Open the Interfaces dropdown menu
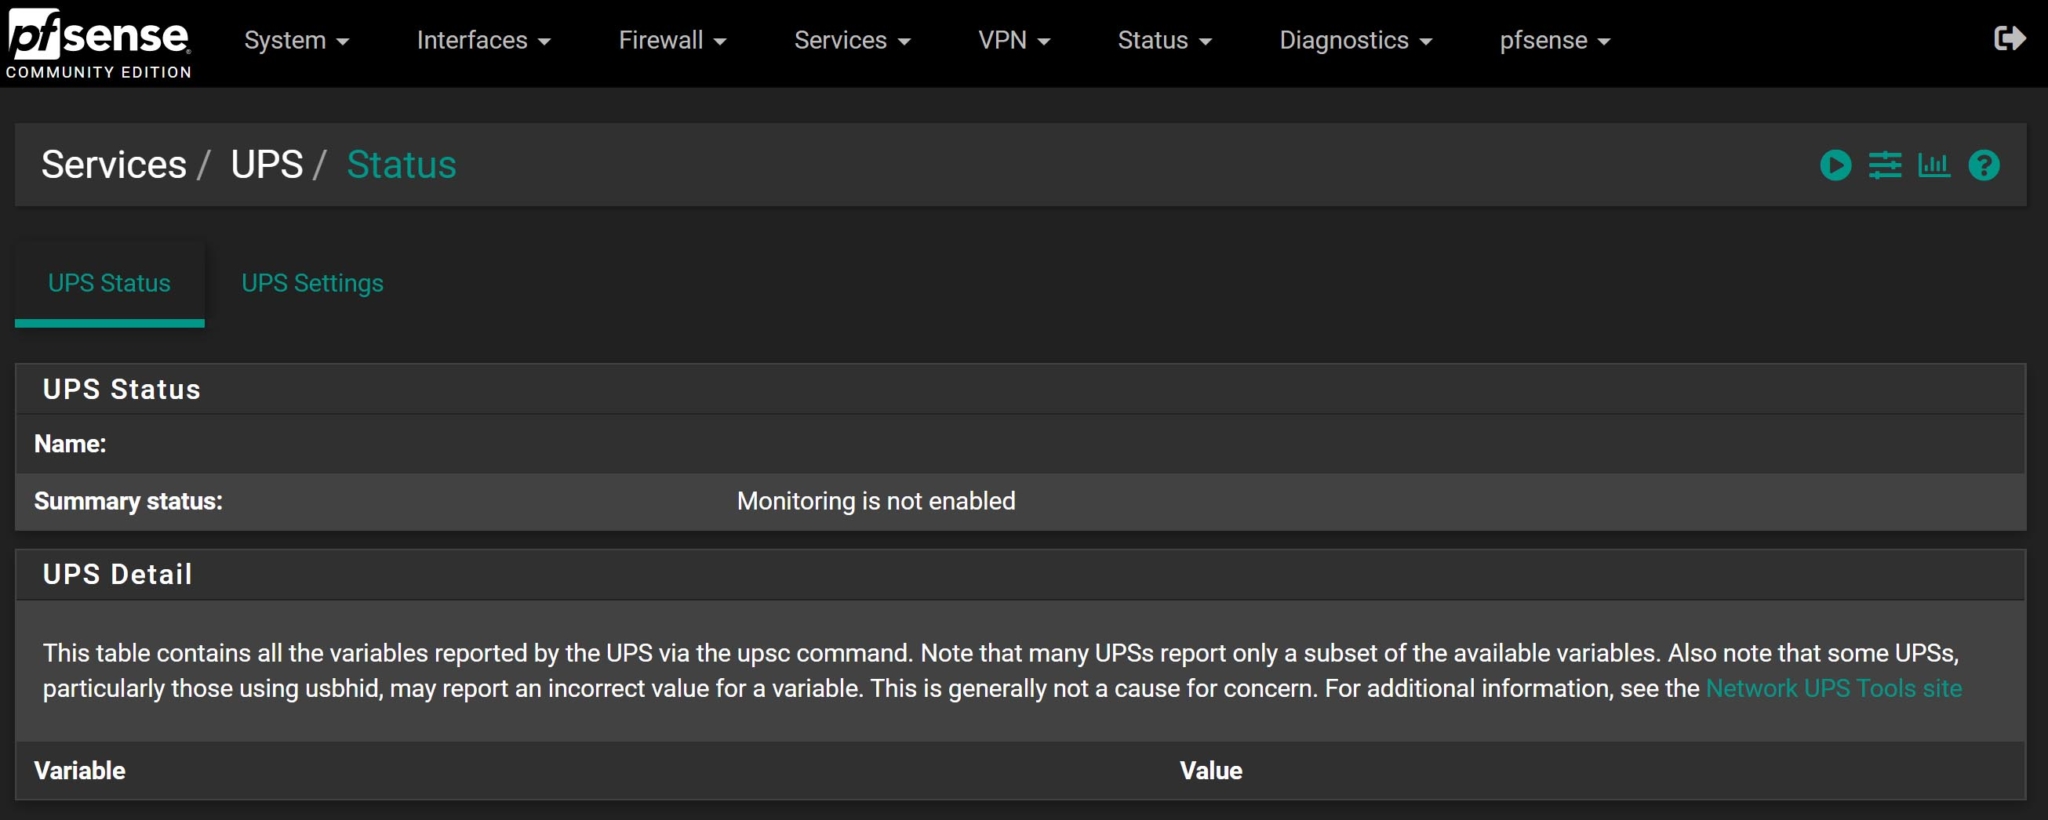 (483, 40)
